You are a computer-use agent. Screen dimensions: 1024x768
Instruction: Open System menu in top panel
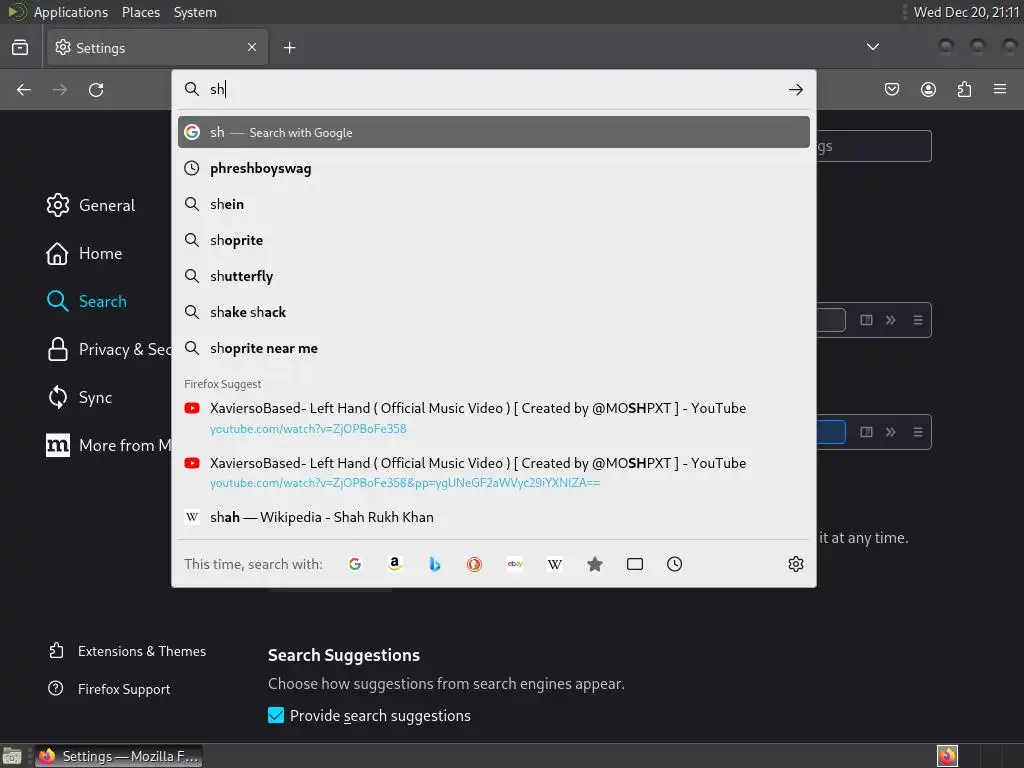(x=195, y=12)
